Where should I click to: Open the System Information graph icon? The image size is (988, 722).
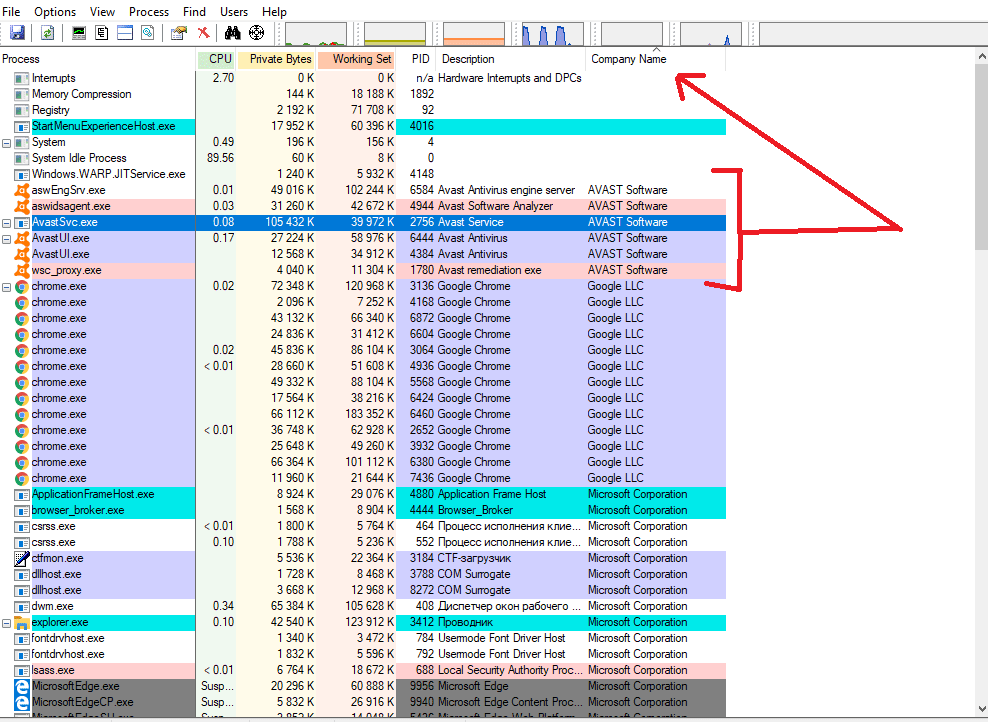click(x=79, y=33)
